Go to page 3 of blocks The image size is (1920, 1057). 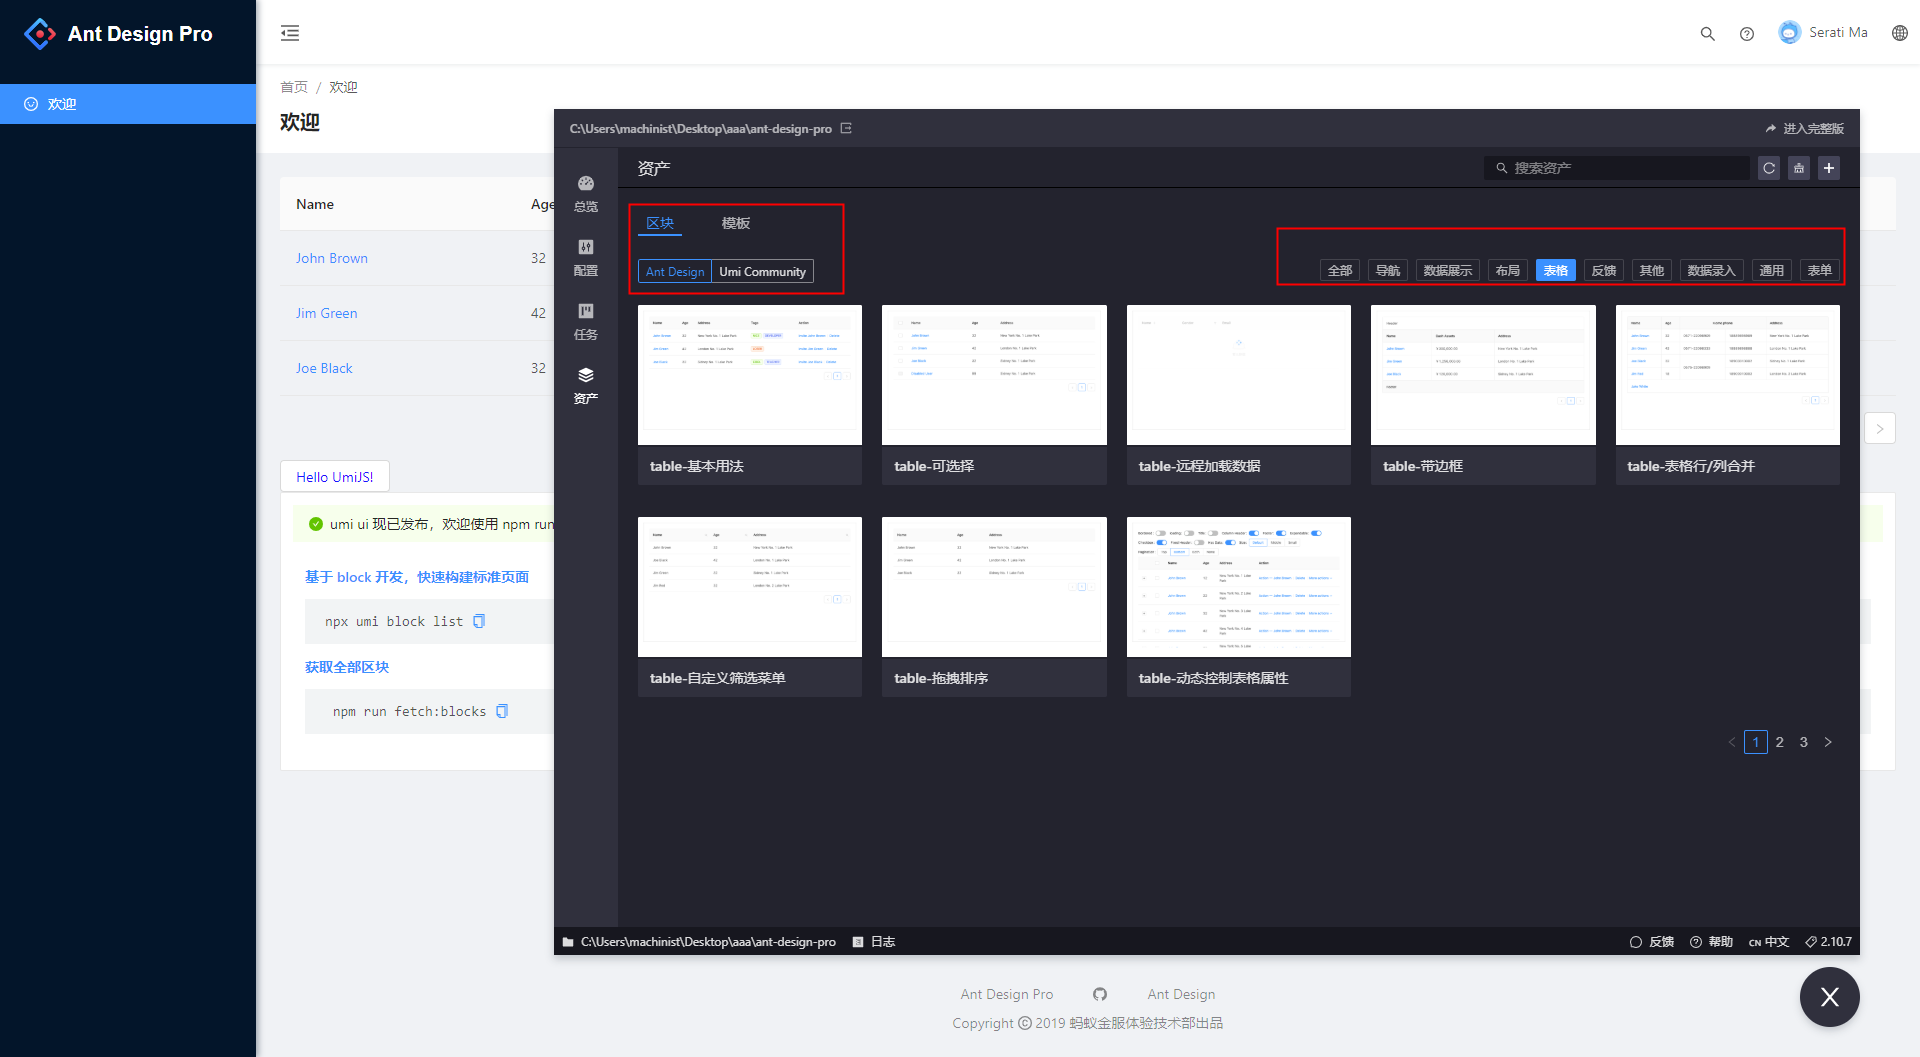pyautogui.click(x=1804, y=742)
